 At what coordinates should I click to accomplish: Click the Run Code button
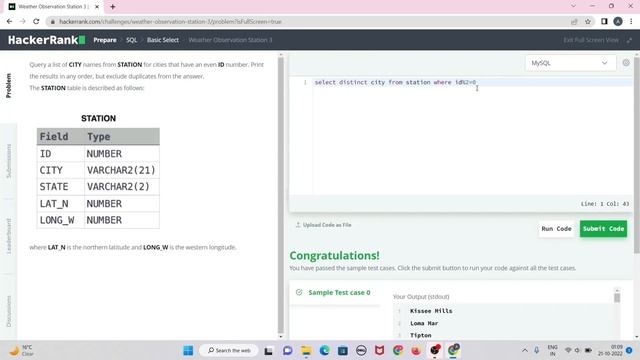point(556,229)
